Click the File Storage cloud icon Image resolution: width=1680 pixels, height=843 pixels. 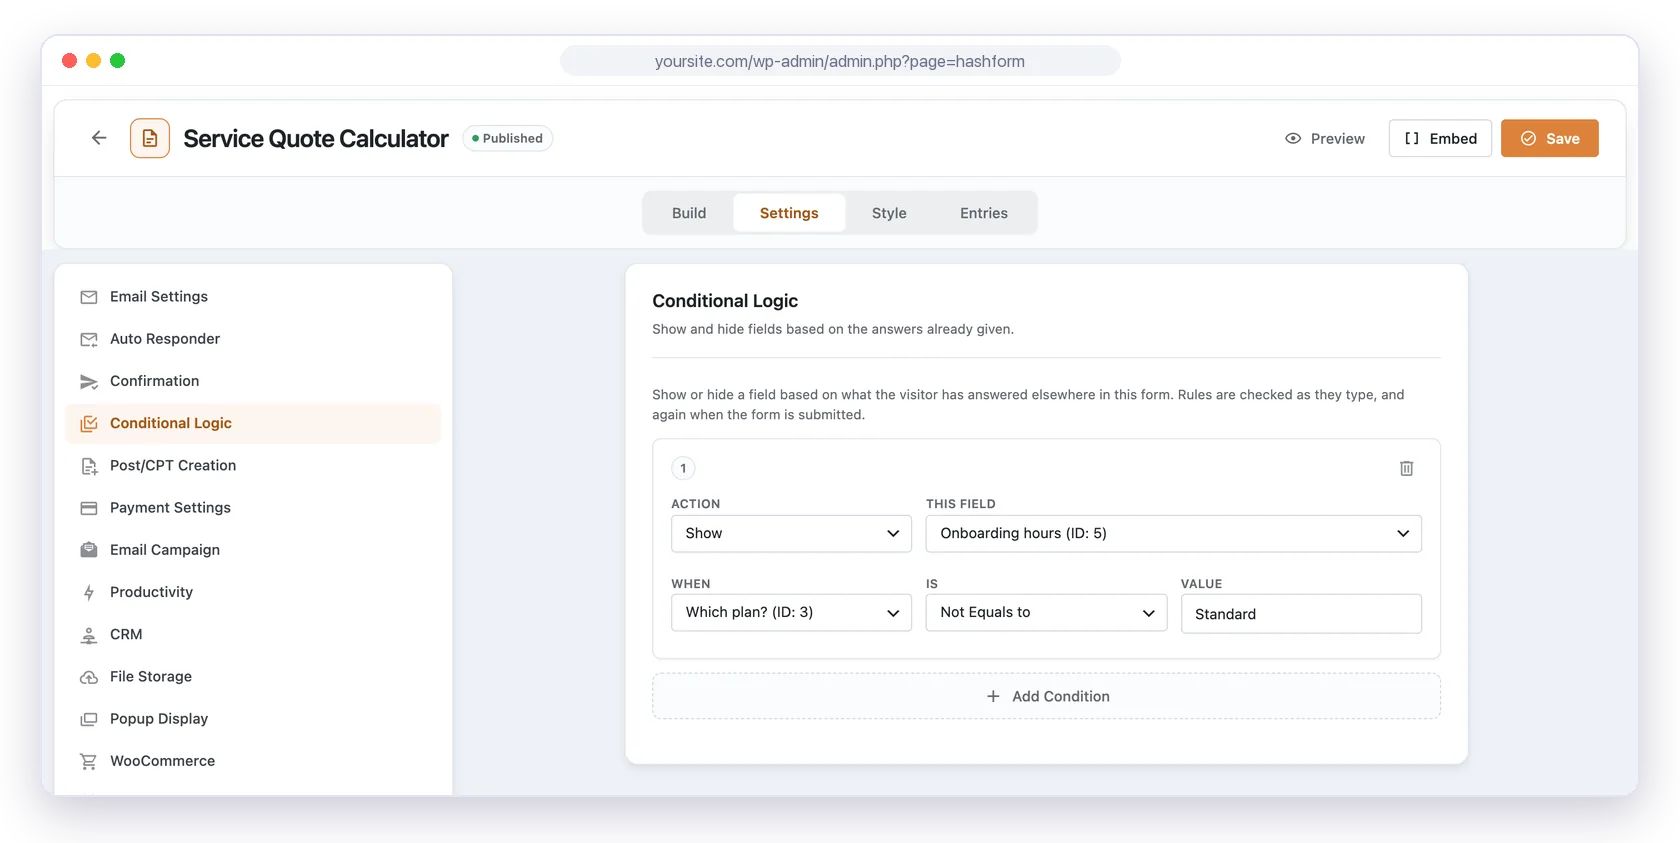click(x=89, y=677)
